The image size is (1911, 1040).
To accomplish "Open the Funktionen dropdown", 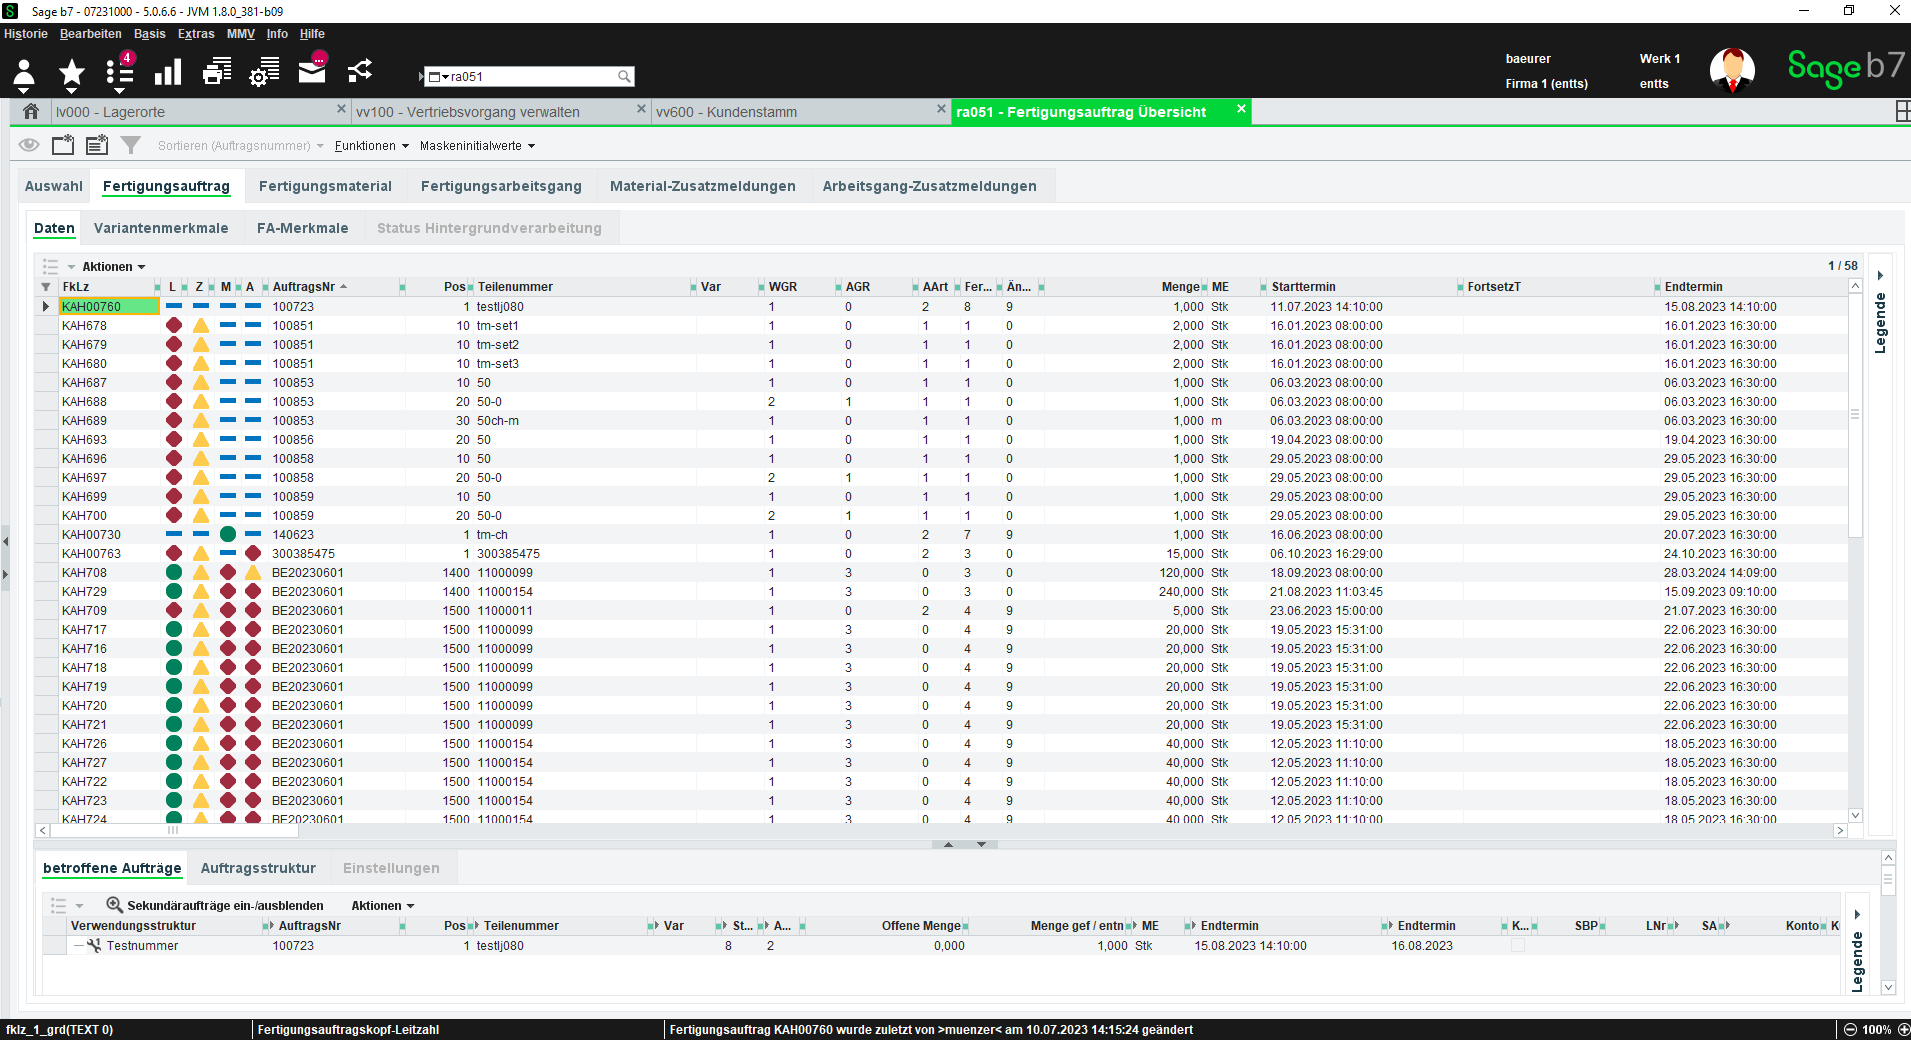I will tap(372, 145).
